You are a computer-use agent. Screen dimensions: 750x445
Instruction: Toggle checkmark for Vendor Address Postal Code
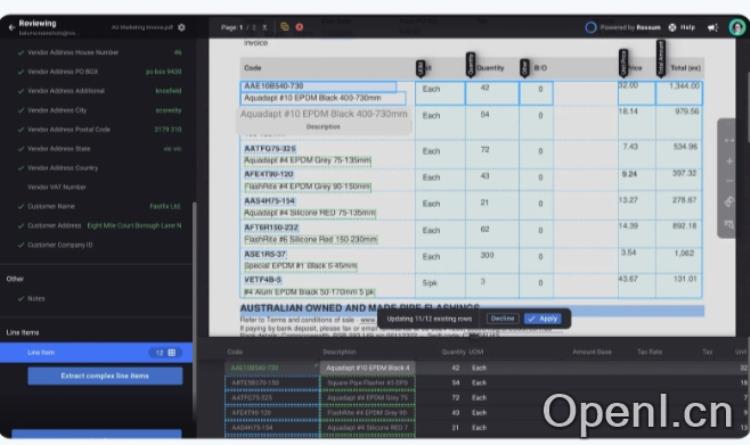click(x=20, y=129)
